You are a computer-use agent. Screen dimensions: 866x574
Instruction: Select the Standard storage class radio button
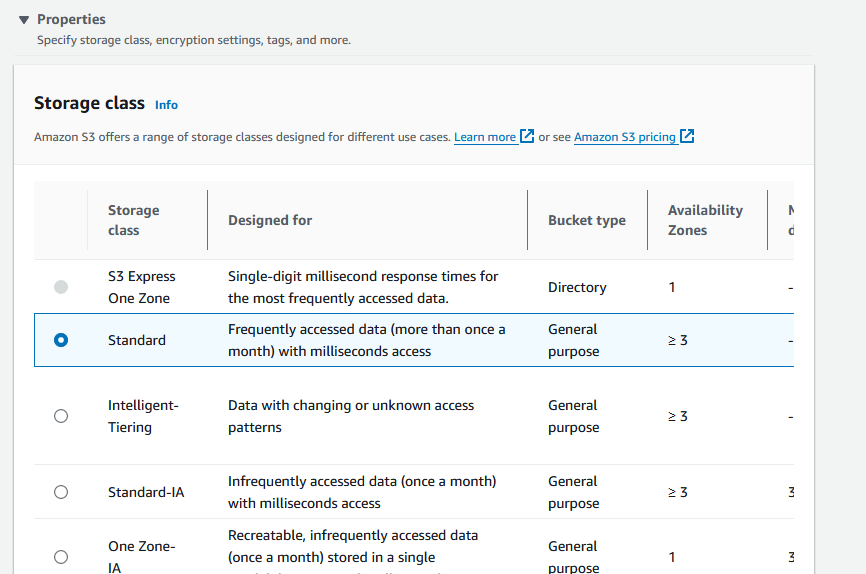click(61, 340)
